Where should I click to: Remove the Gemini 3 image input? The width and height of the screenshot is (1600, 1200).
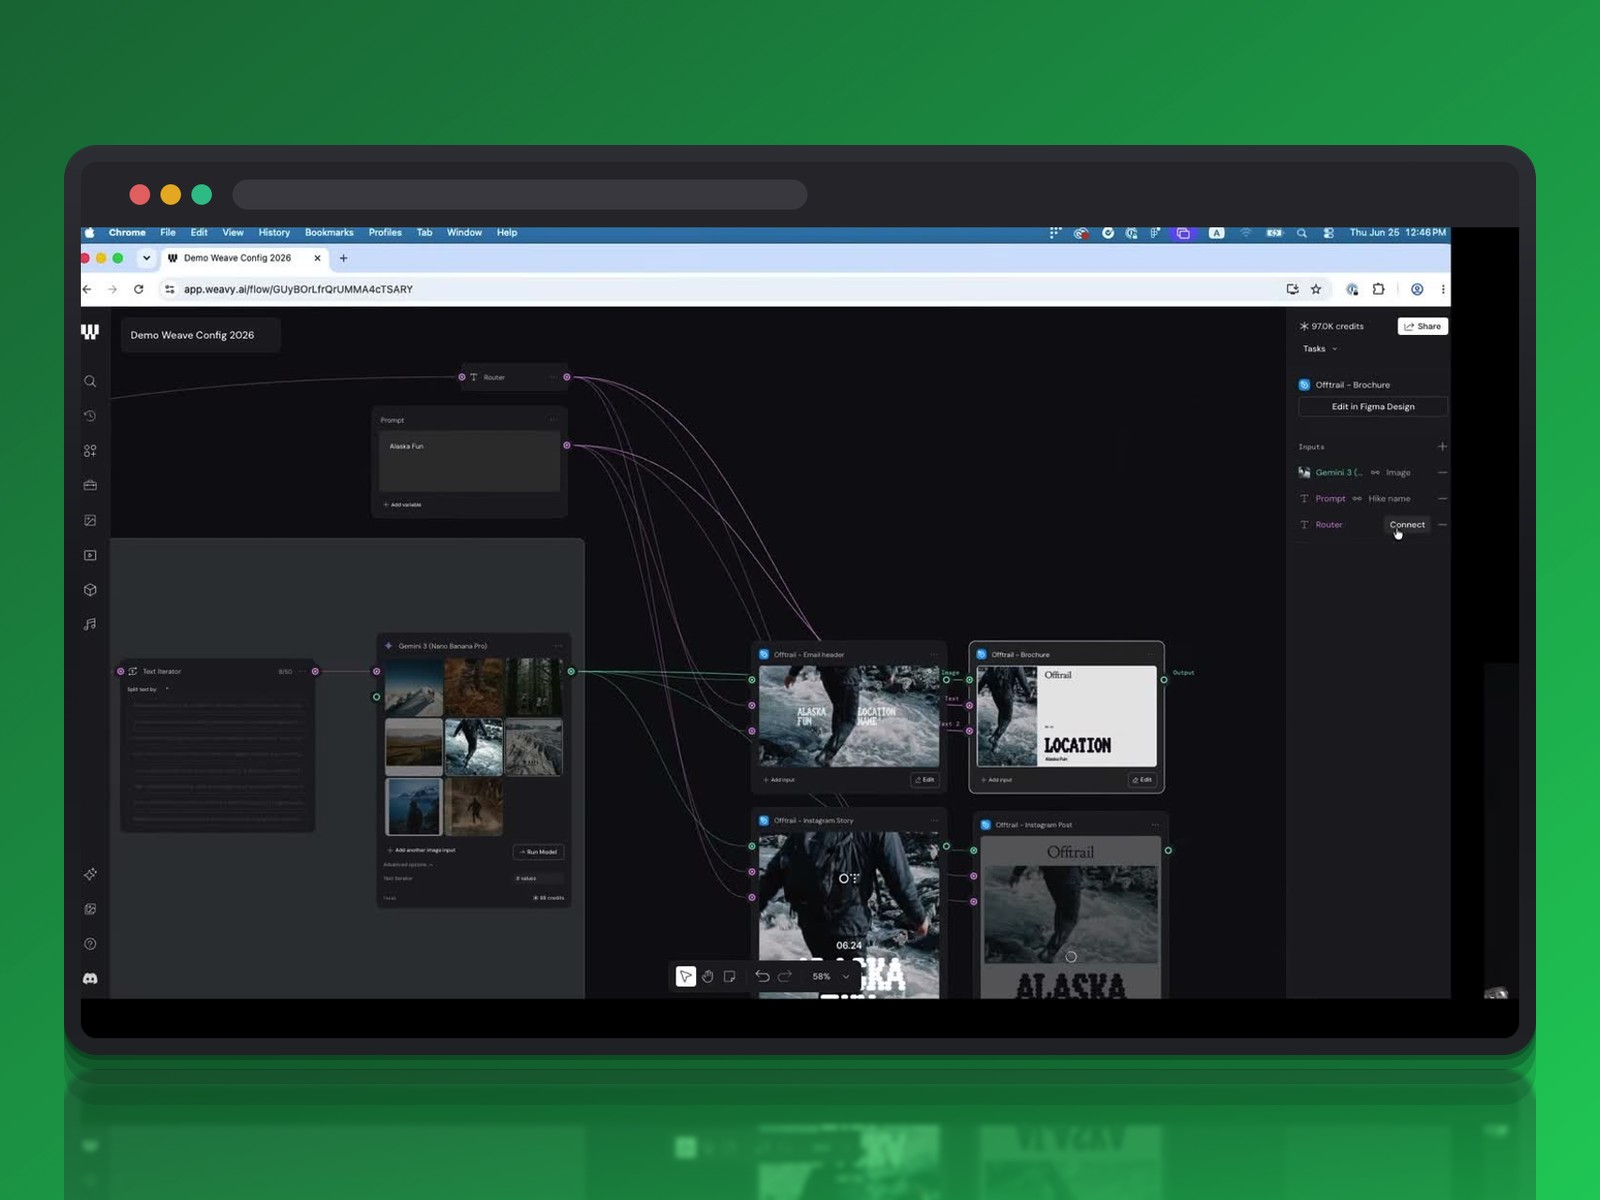pos(1442,472)
